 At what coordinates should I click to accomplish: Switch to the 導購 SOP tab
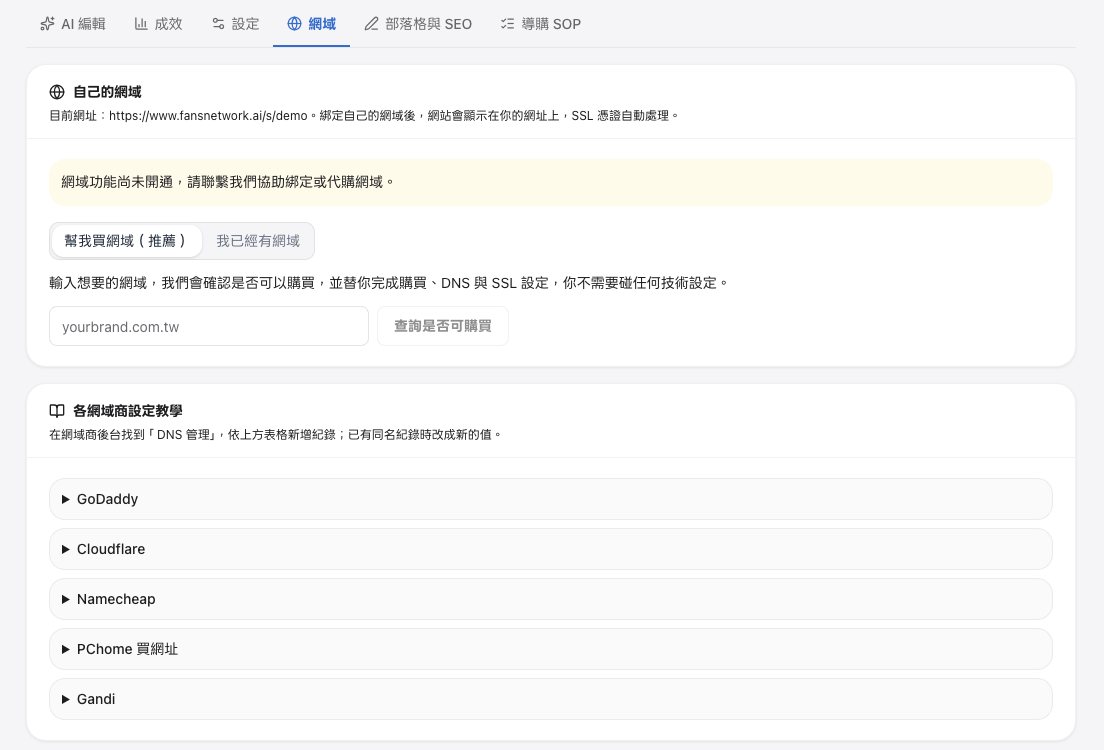[x=541, y=24]
